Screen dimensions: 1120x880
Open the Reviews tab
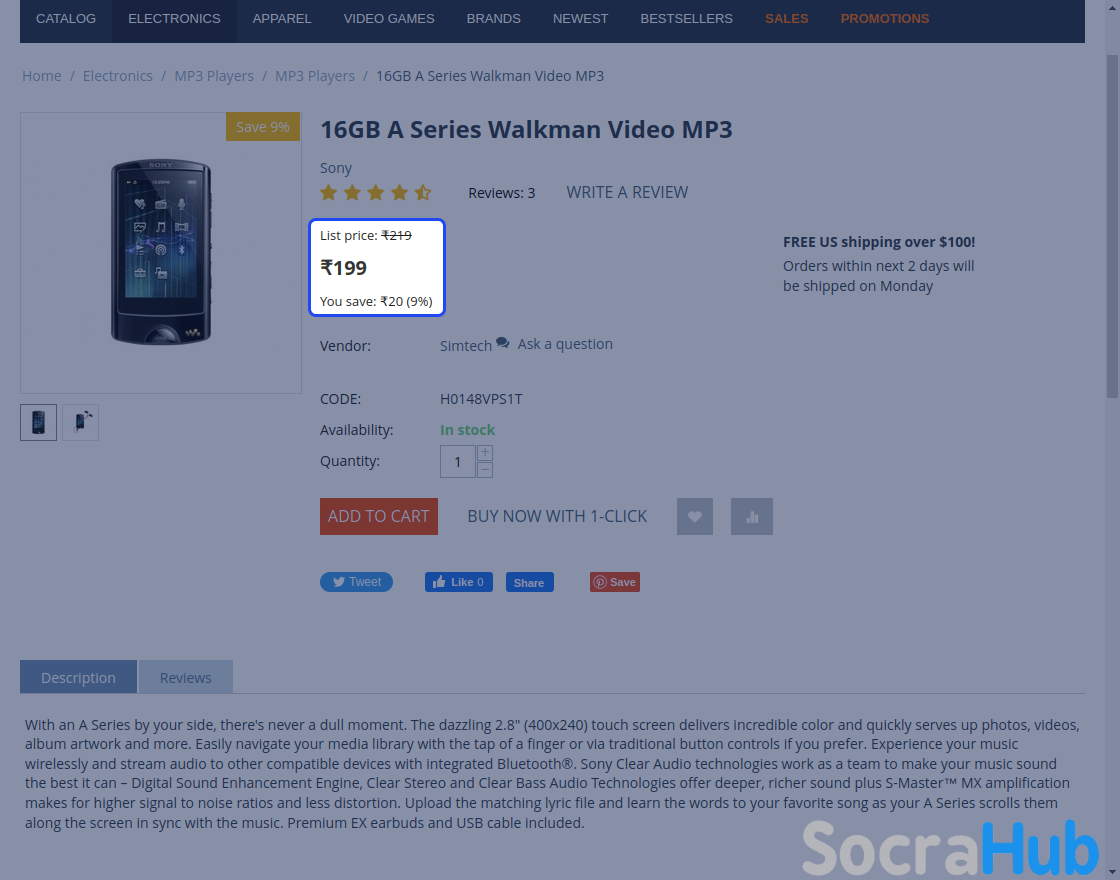tap(186, 677)
